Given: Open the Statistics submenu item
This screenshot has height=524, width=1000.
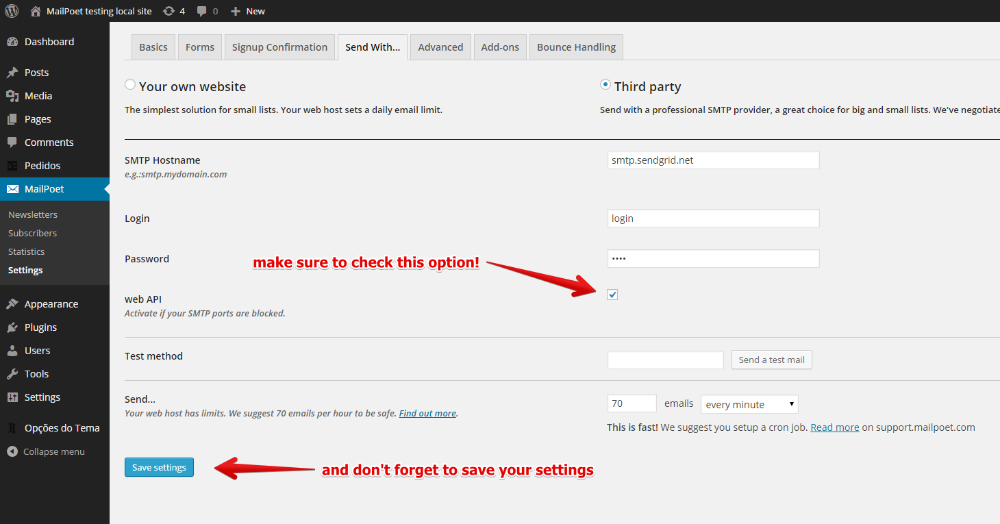Looking at the screenshot, I should click(26, 252).
